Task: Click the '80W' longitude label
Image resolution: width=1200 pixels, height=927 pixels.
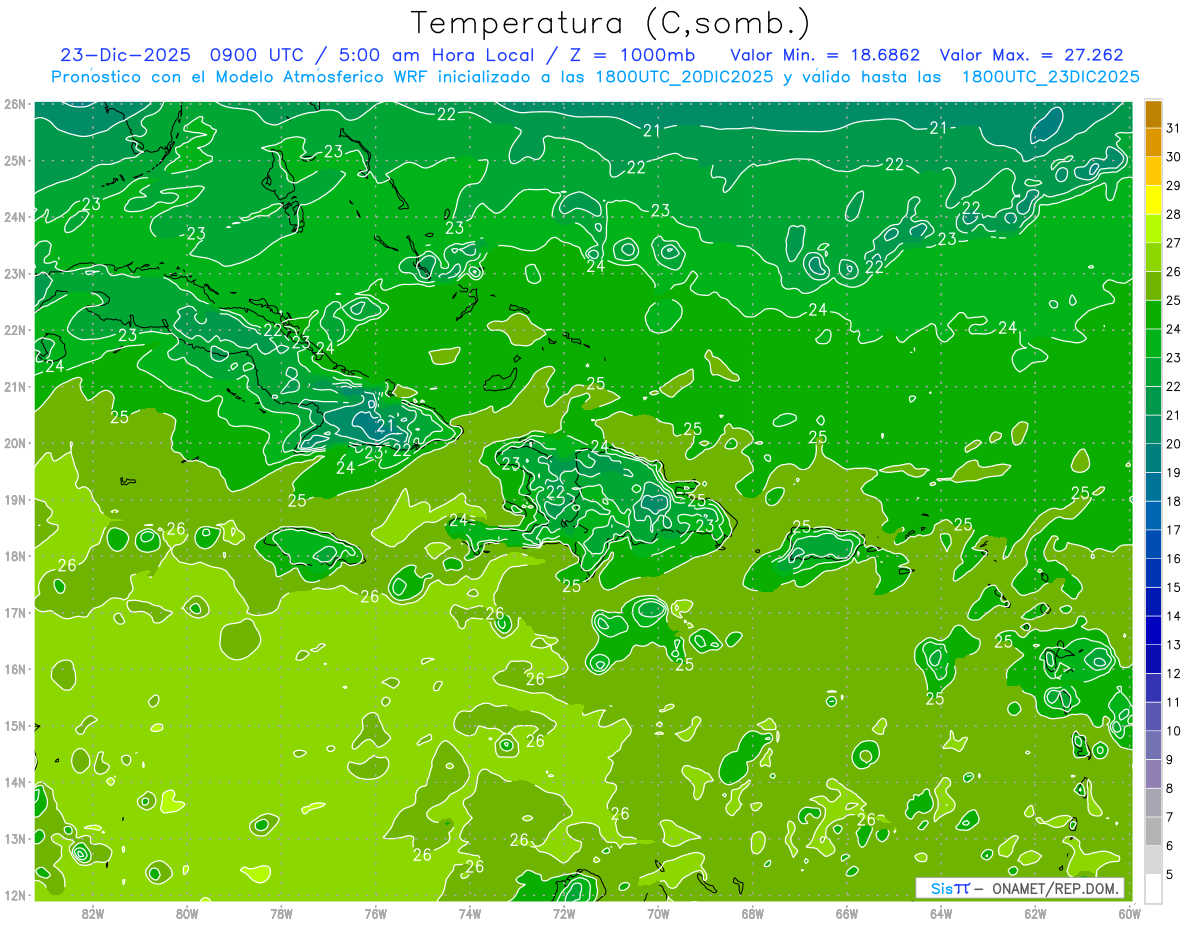Action: click(x=186, y=913)
